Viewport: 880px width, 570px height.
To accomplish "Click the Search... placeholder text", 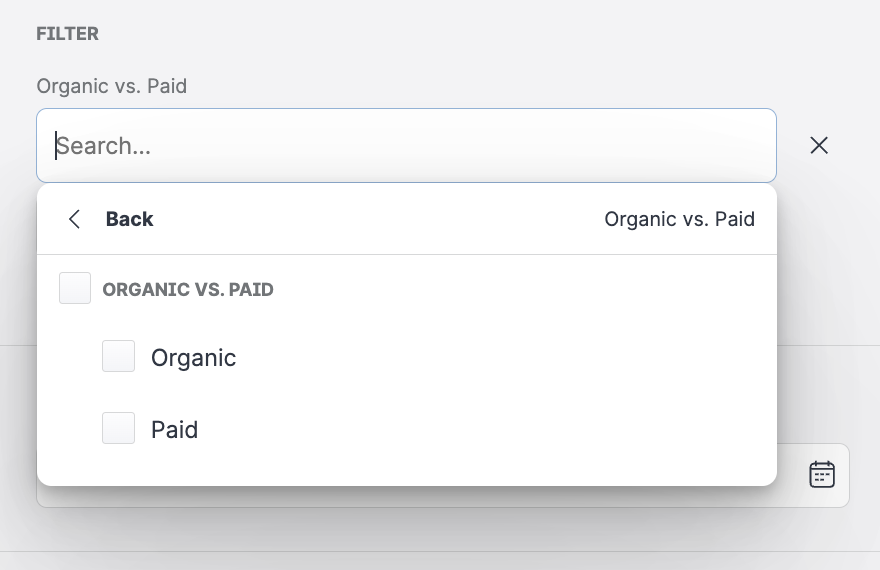I will [104, 146].
